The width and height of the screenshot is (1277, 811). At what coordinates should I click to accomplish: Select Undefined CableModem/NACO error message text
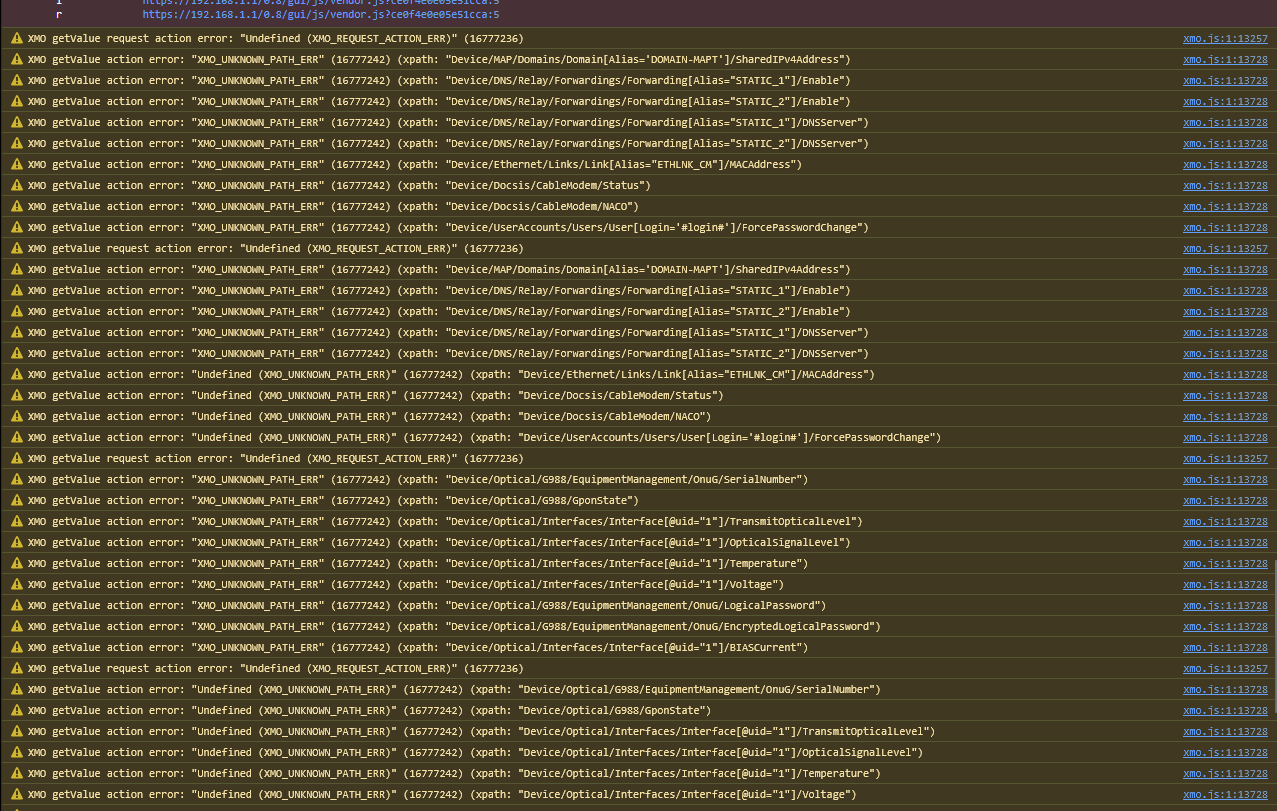click(370, 416)
